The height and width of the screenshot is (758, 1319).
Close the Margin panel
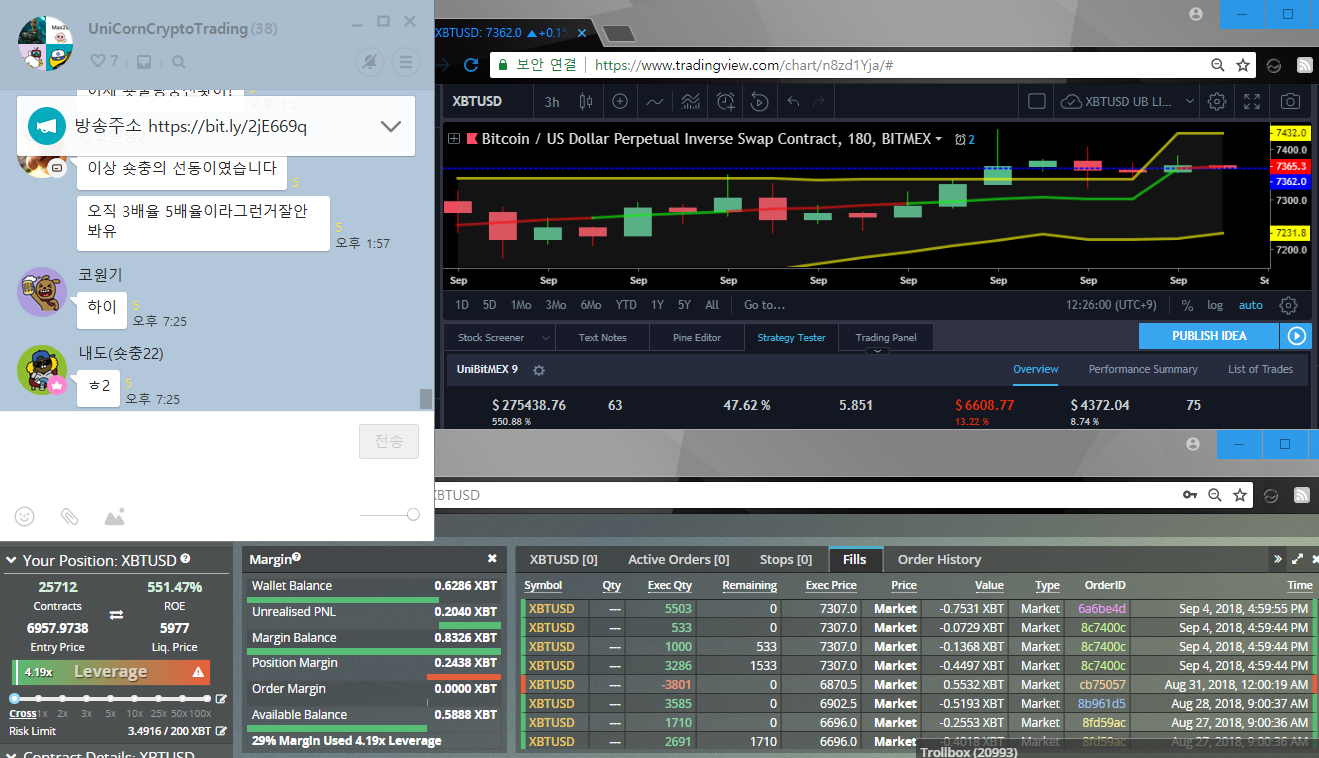pos(492,559)
